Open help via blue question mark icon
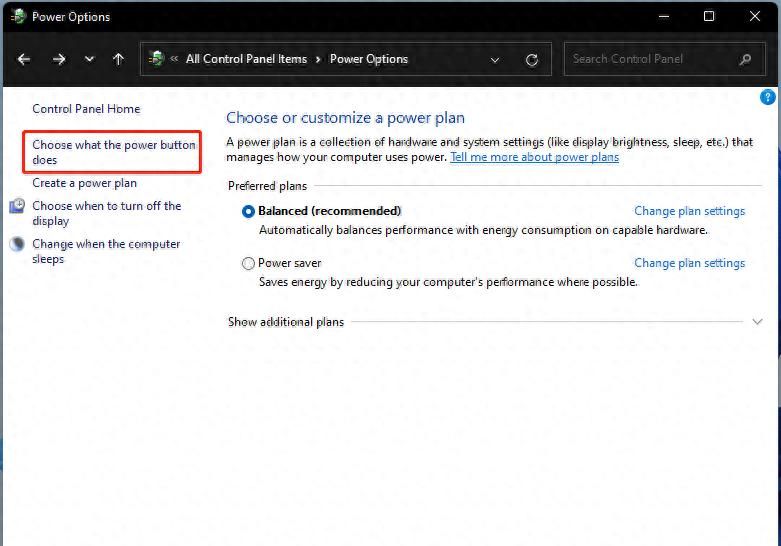The height and width of the screenshot is (546, 781). [768, 97]
